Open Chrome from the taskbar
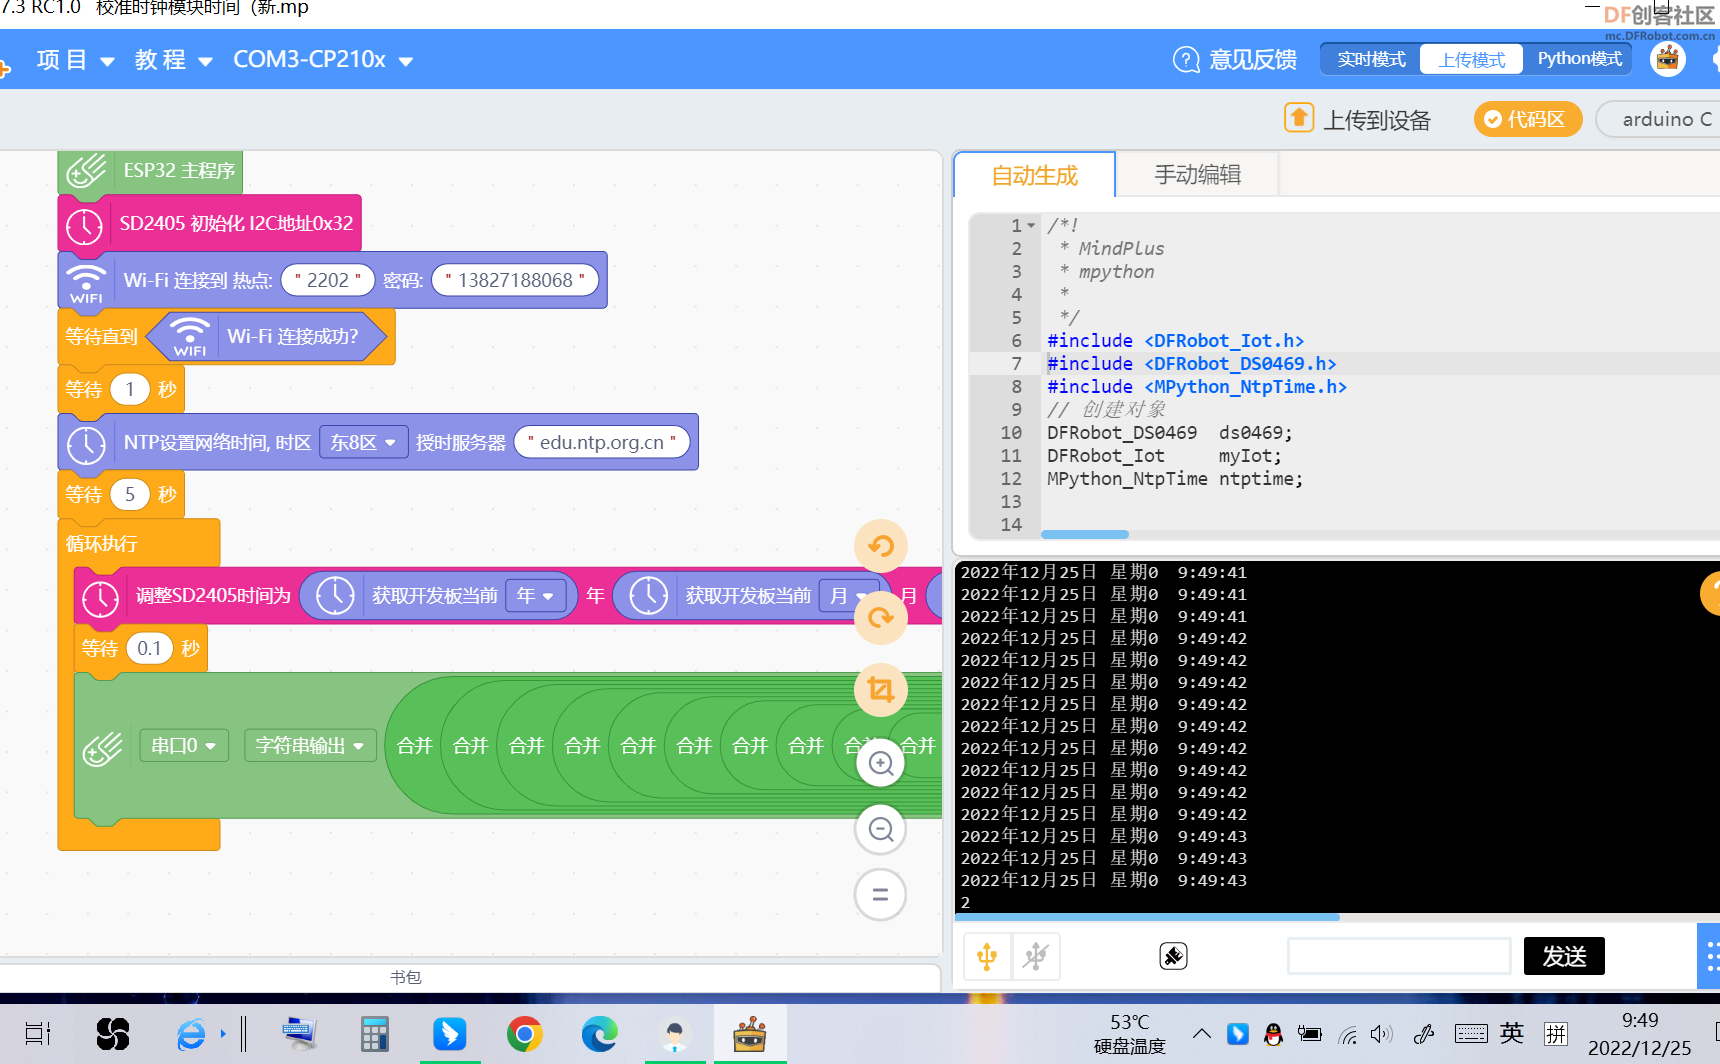Viewport: 1720px width, 1064px height. coord(524,1034)
